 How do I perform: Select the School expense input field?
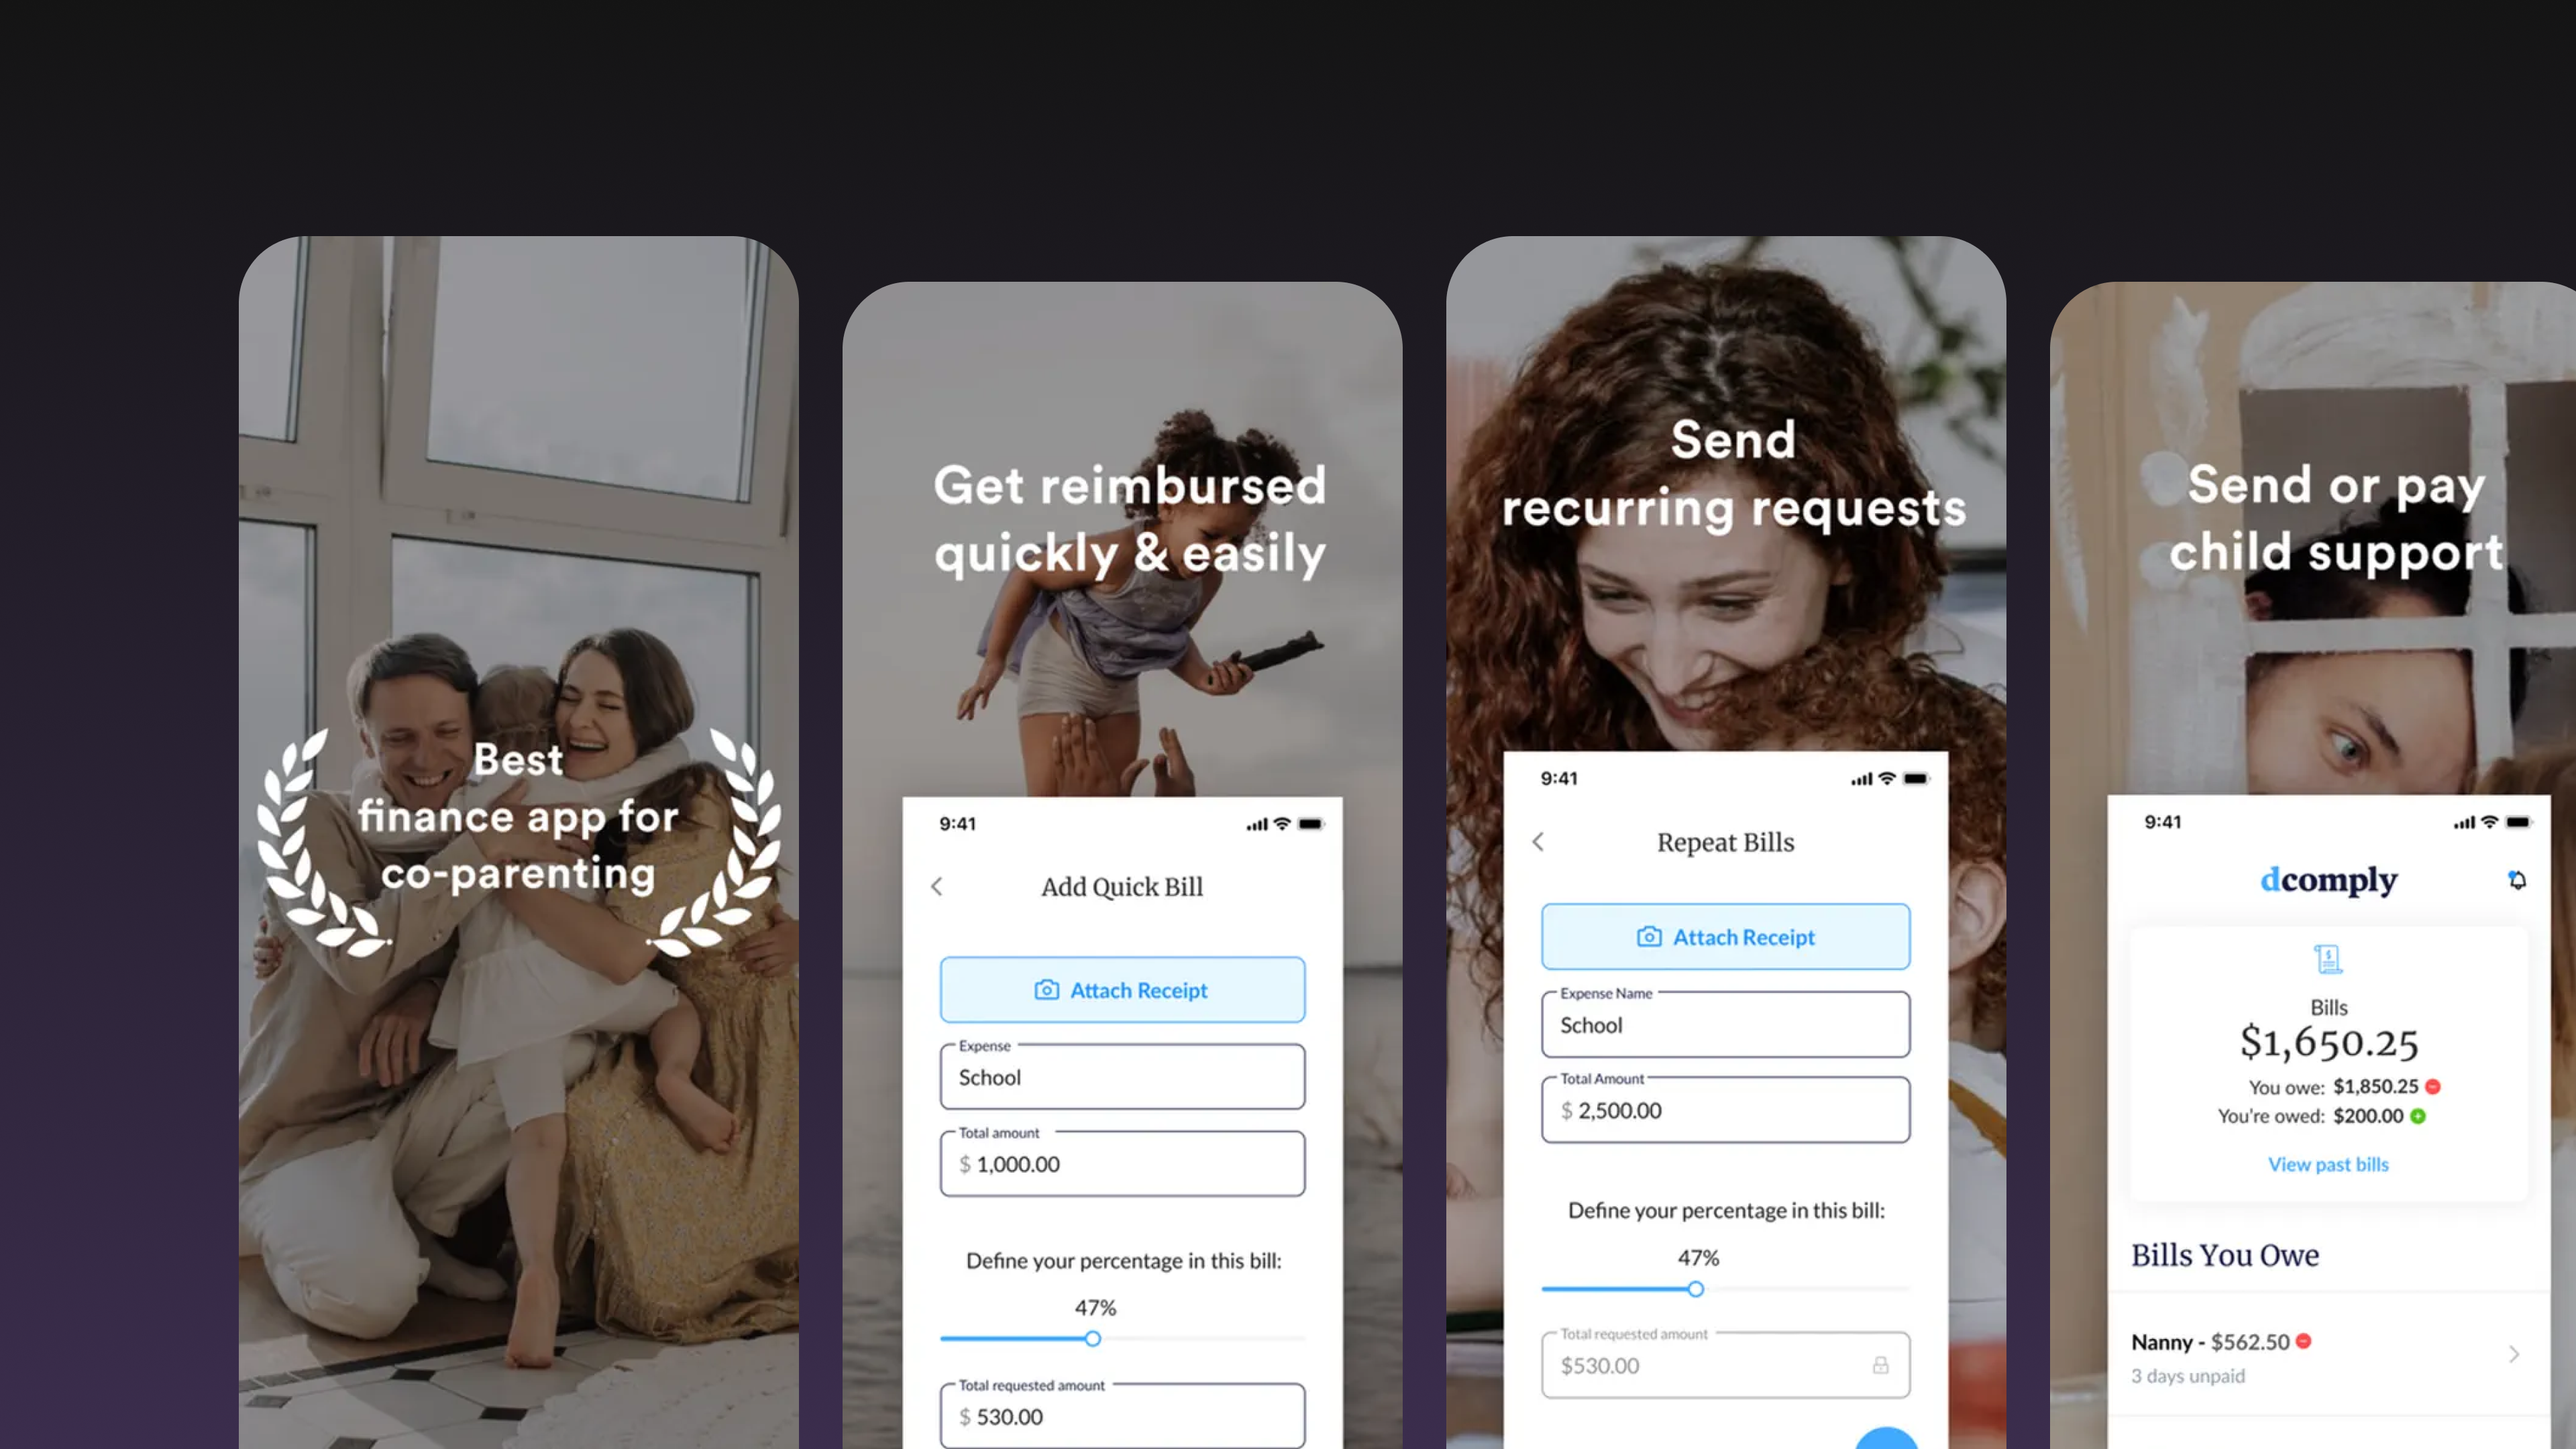[x=1122, y=1076]
